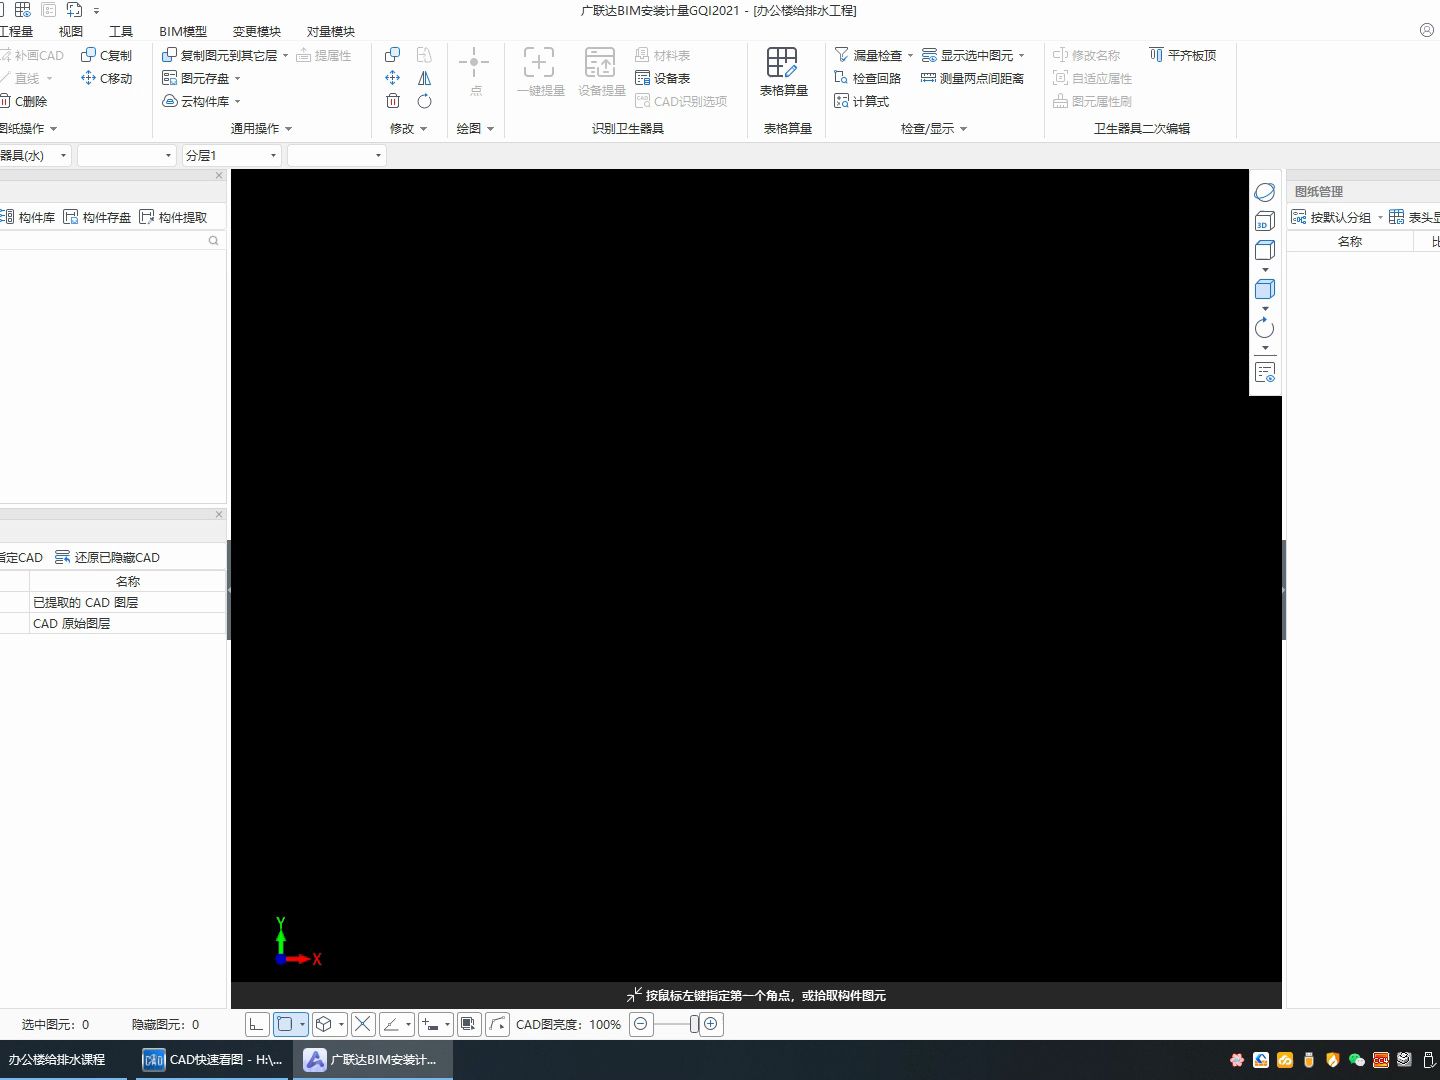The height and width of the screenshot is (1080, 1440).
Task: Select 已提取的 CAD 图层 row
Action: 113,602
